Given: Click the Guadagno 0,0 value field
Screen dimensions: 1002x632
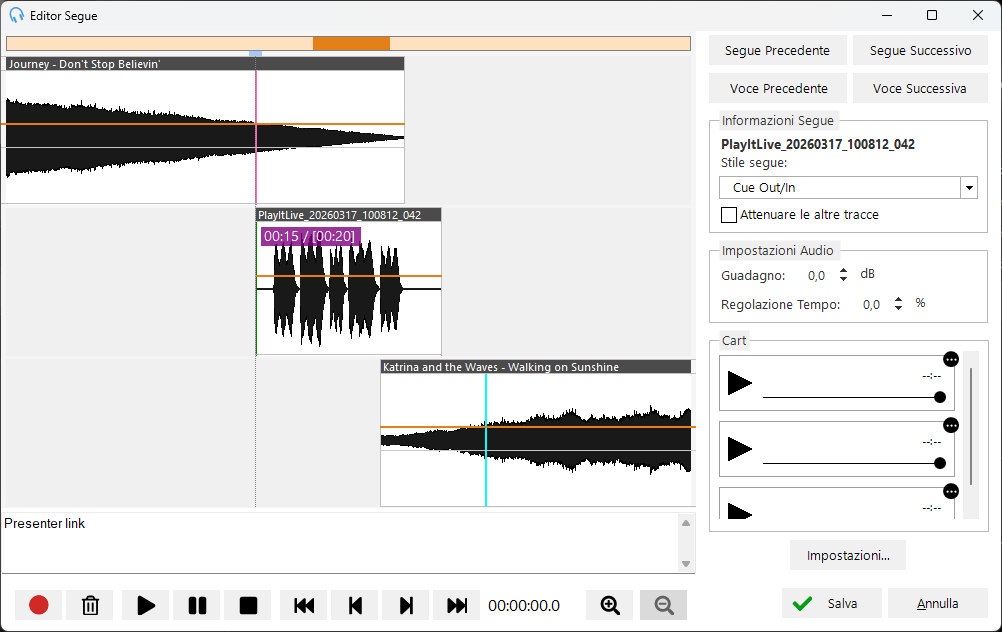Looking at the screenshot, I should pyautogui.click(x=816, y=275).
